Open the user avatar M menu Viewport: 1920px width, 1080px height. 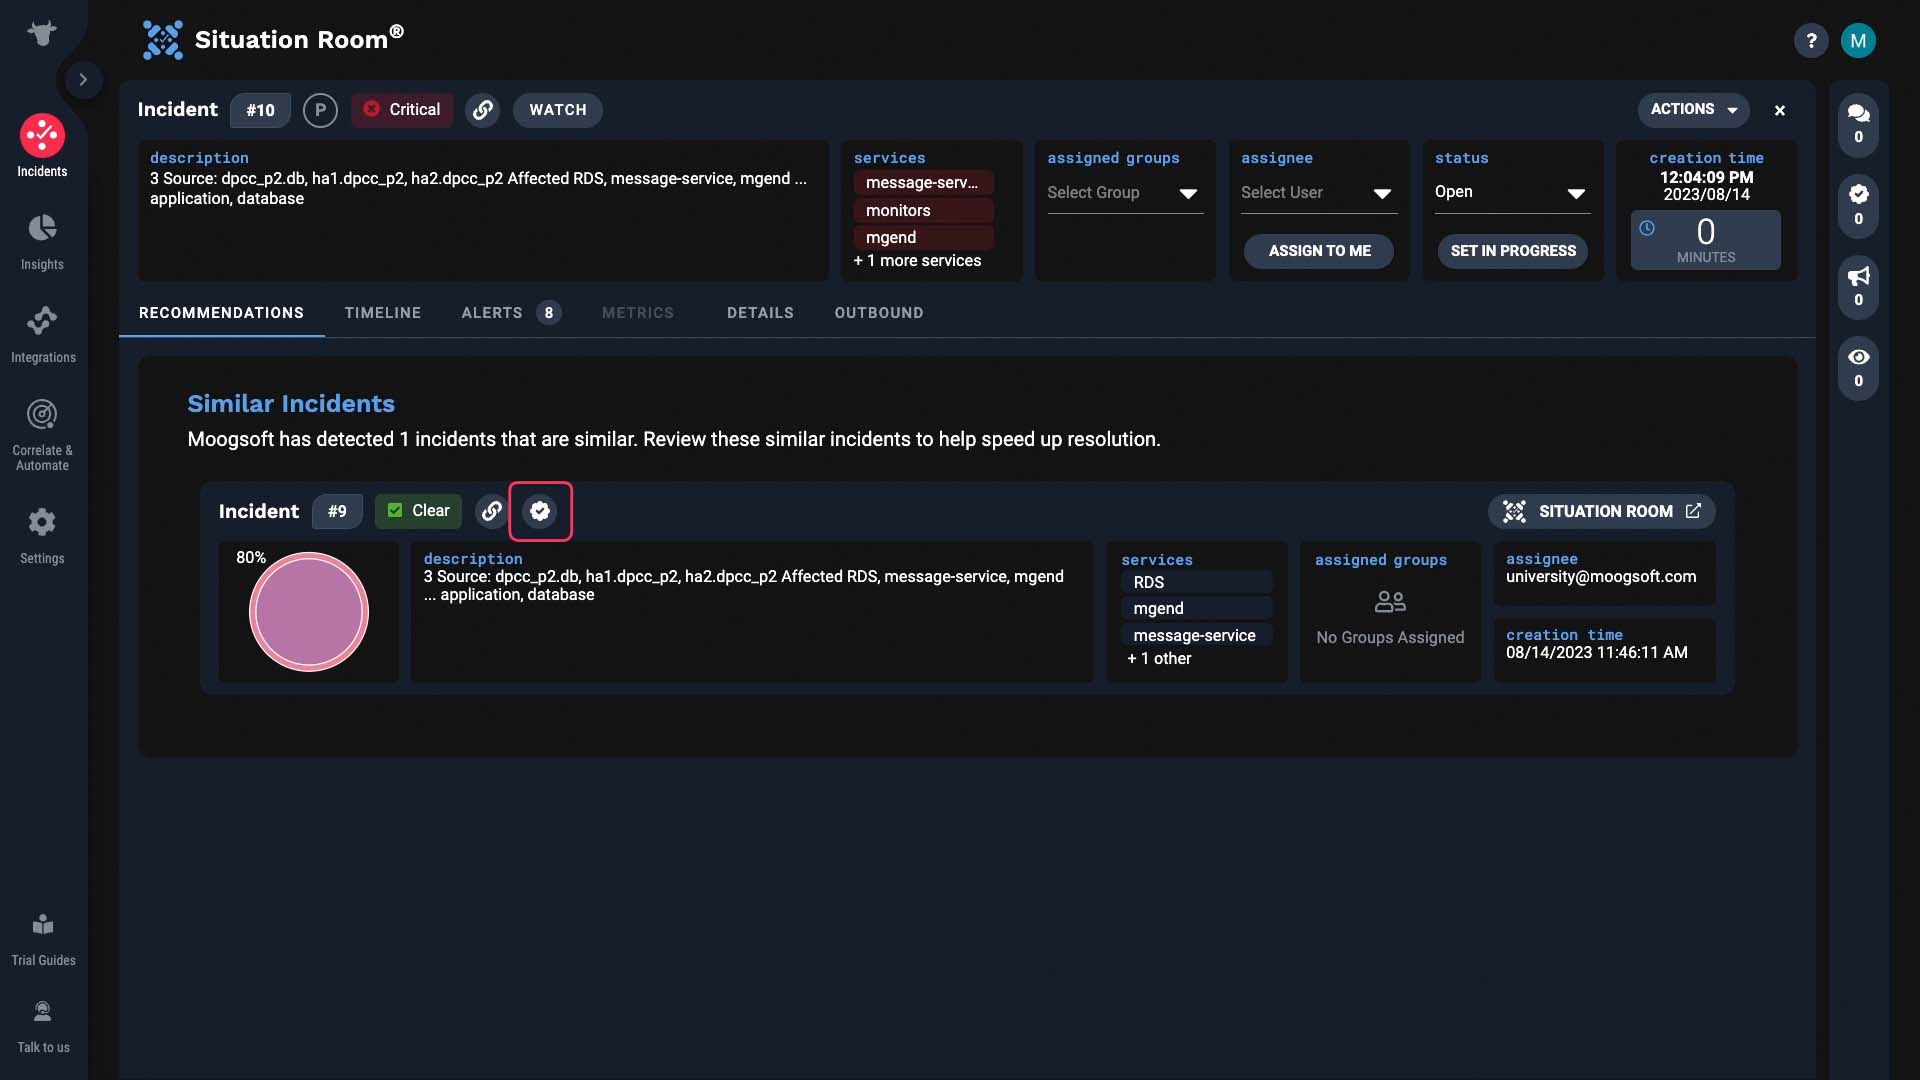click(x=1858, y=41)
